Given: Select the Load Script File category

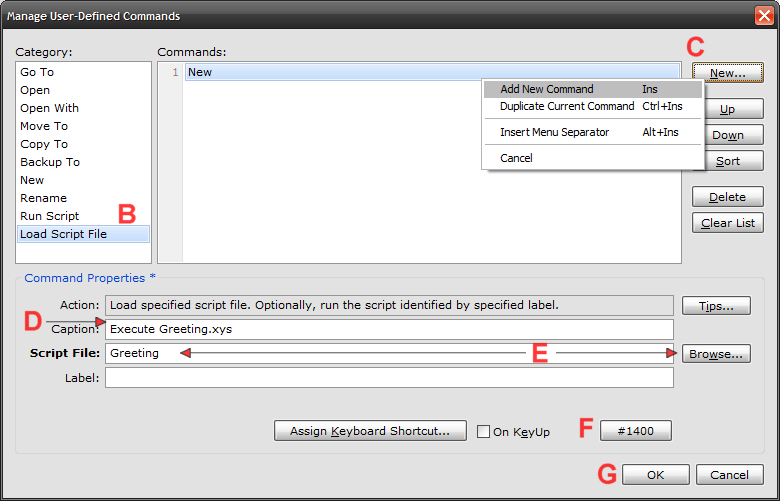Looking at the screenshot, I should (x=83, y=234).
